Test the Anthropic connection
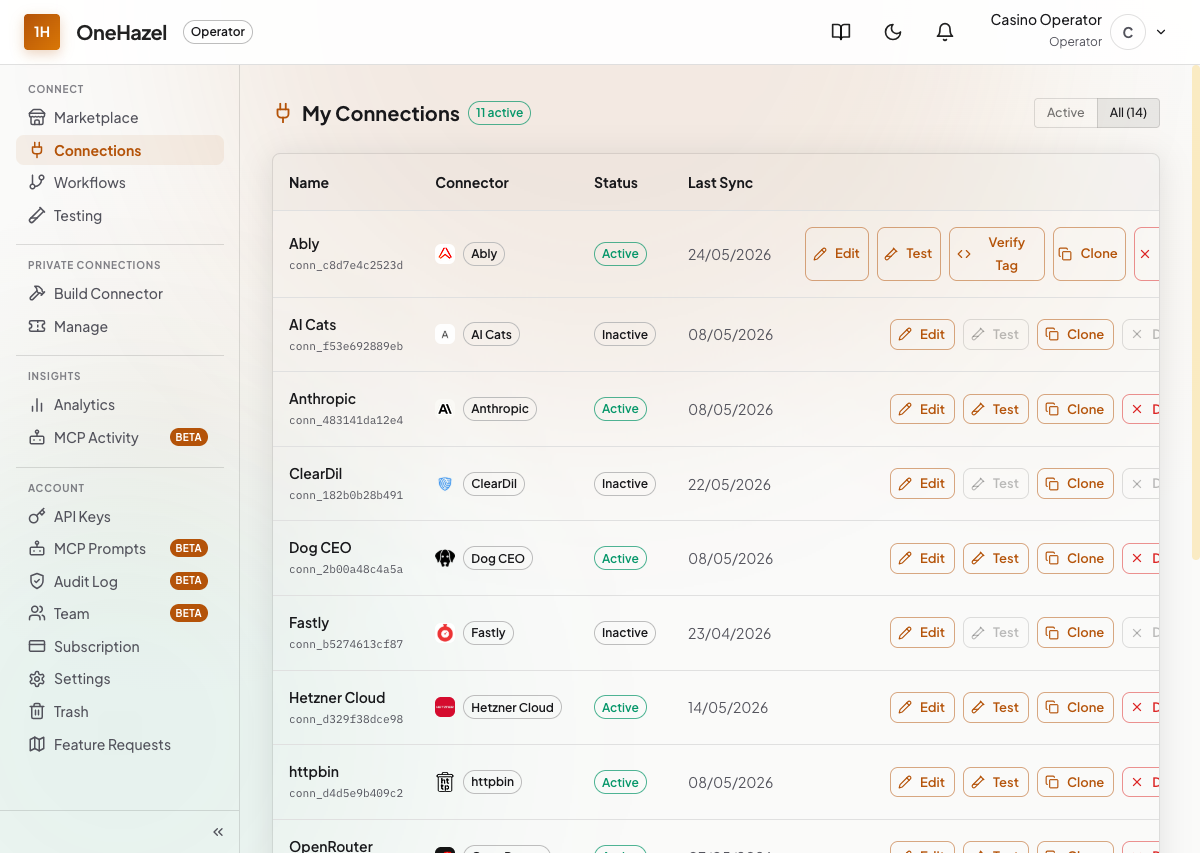 (996, 409)
